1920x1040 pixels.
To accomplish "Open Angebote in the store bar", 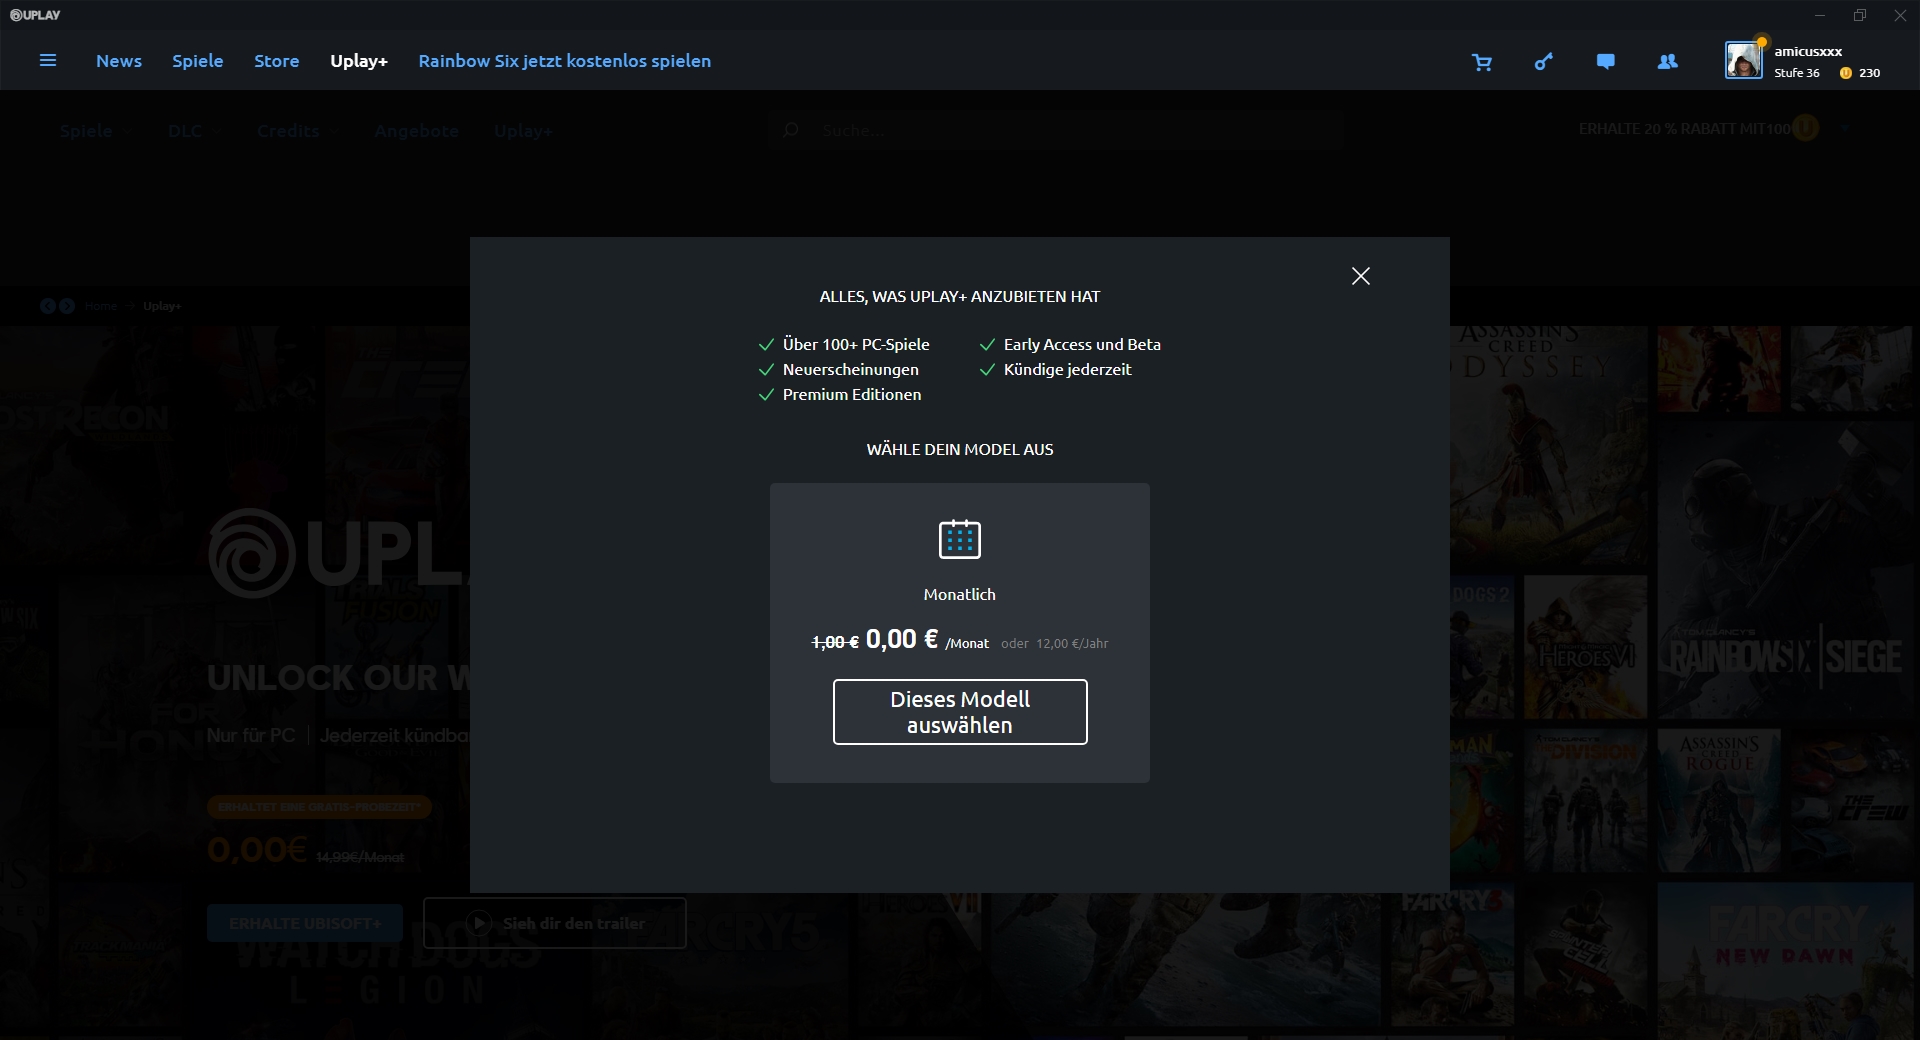I will pyautogui.click(x=416, y=131).
